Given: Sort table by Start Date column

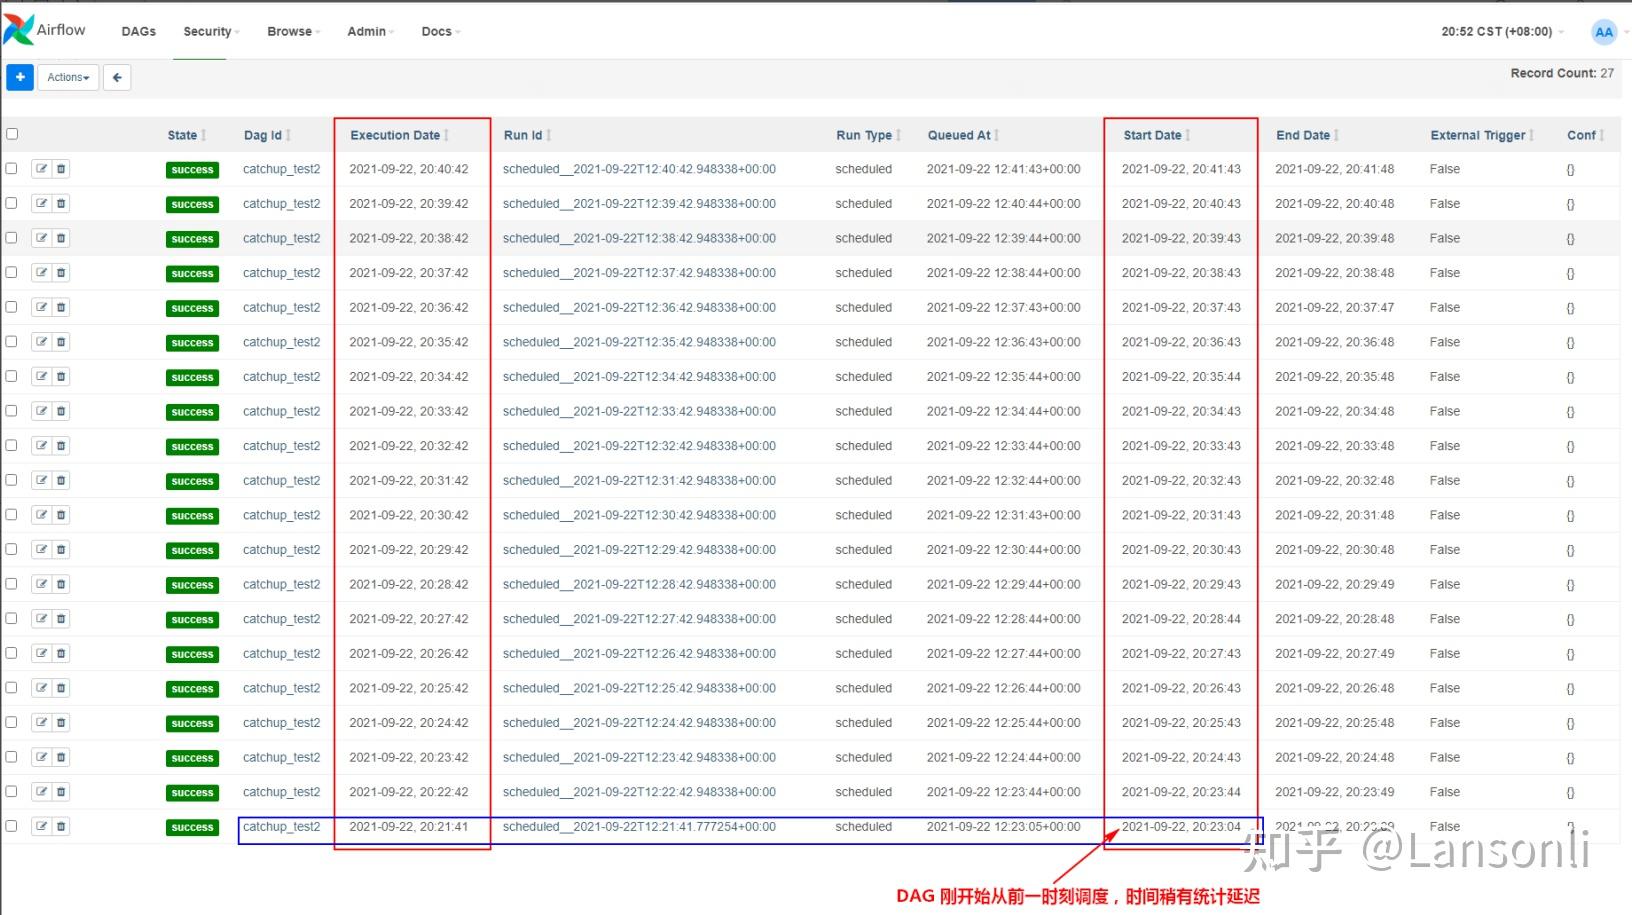Looking at the screenshot, I should [x=1157, y=135].
